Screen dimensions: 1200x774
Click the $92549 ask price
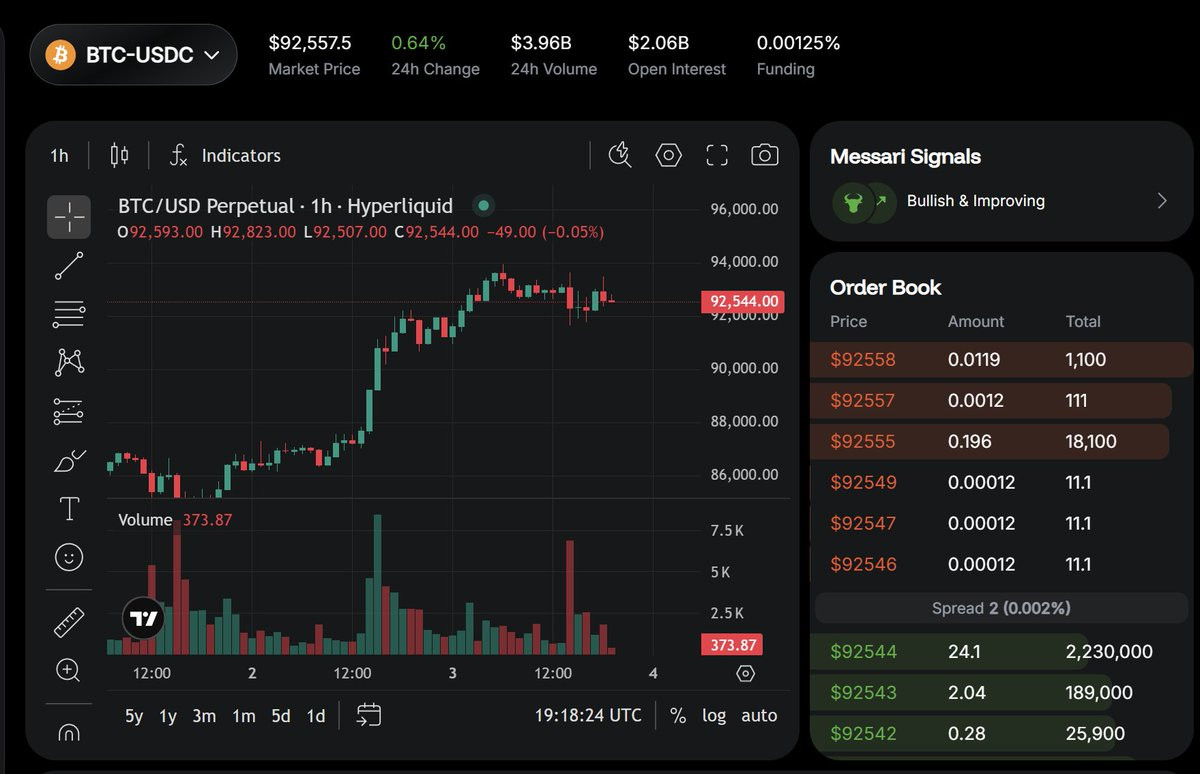[x=863, y=483]
